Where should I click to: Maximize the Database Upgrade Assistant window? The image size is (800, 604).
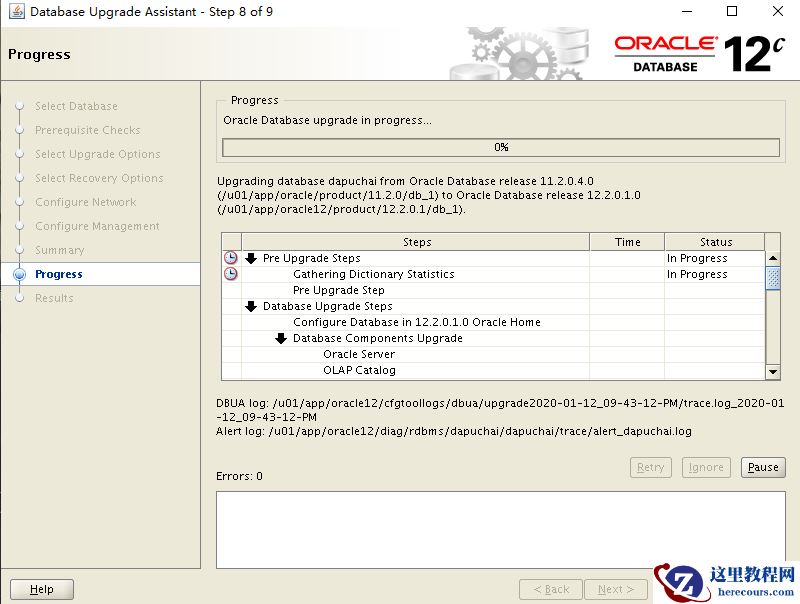[732, 11]
